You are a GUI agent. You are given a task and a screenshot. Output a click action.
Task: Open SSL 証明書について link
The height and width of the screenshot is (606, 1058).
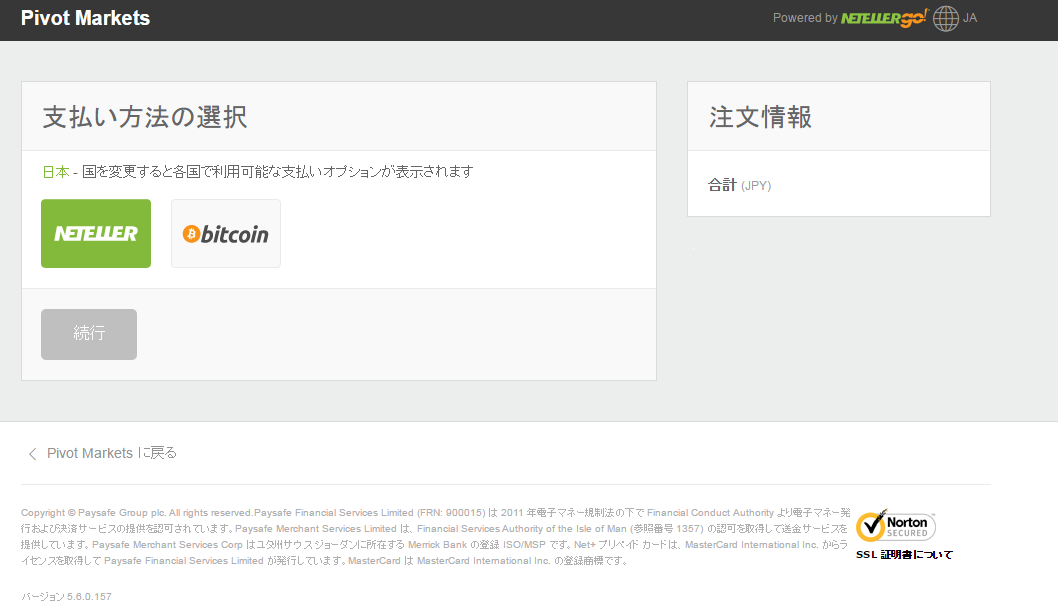point(904,555)
